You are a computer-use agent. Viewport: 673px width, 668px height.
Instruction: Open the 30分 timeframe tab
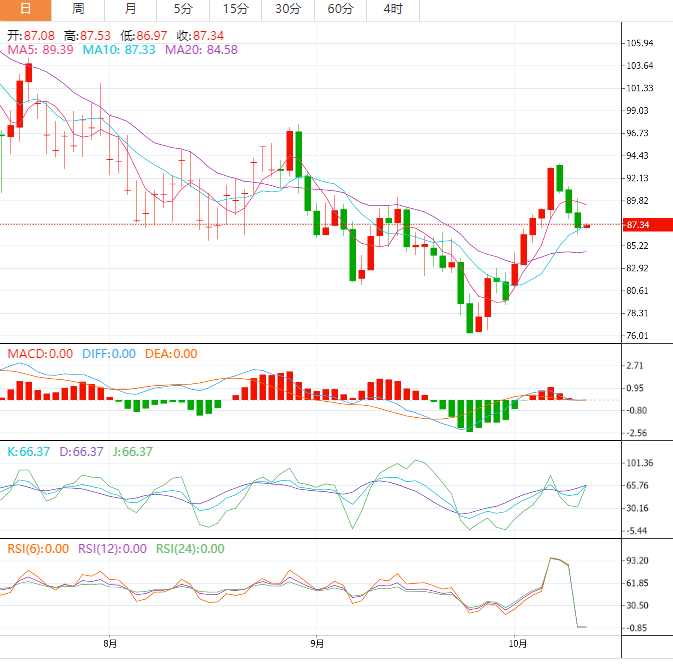(x=288, y=10)
